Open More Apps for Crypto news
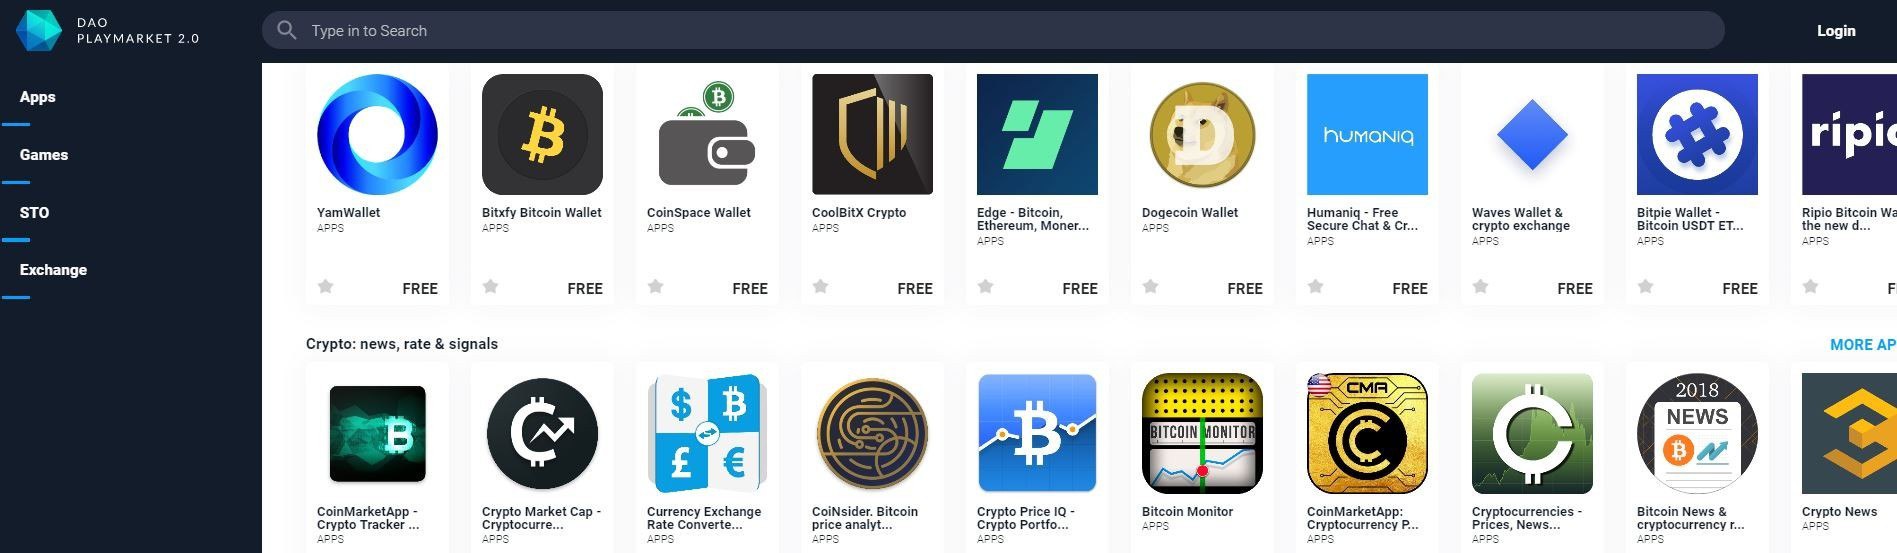 pyautogui.click(x=1863, y=344)
